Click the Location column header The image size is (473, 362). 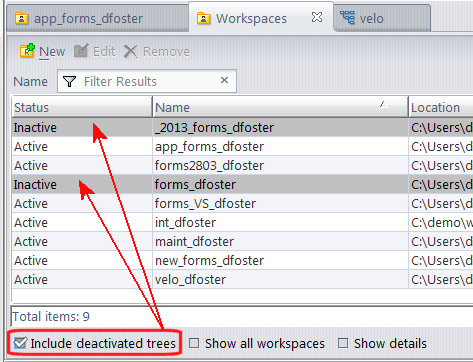[x=441, y=107]
